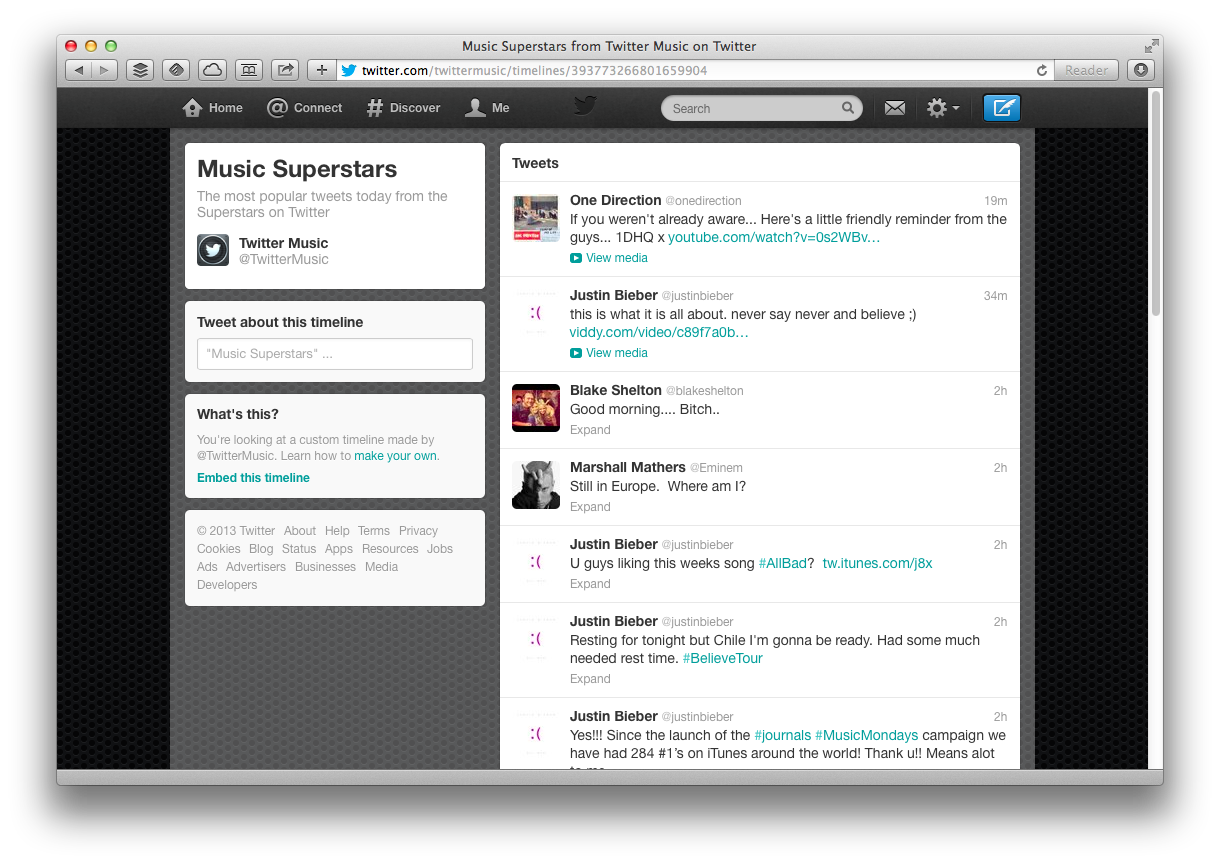The width and height of the screenshot is (1220, 864).
Task: Click the iCloud tabs cloud icon
Action: pos(212,70)
